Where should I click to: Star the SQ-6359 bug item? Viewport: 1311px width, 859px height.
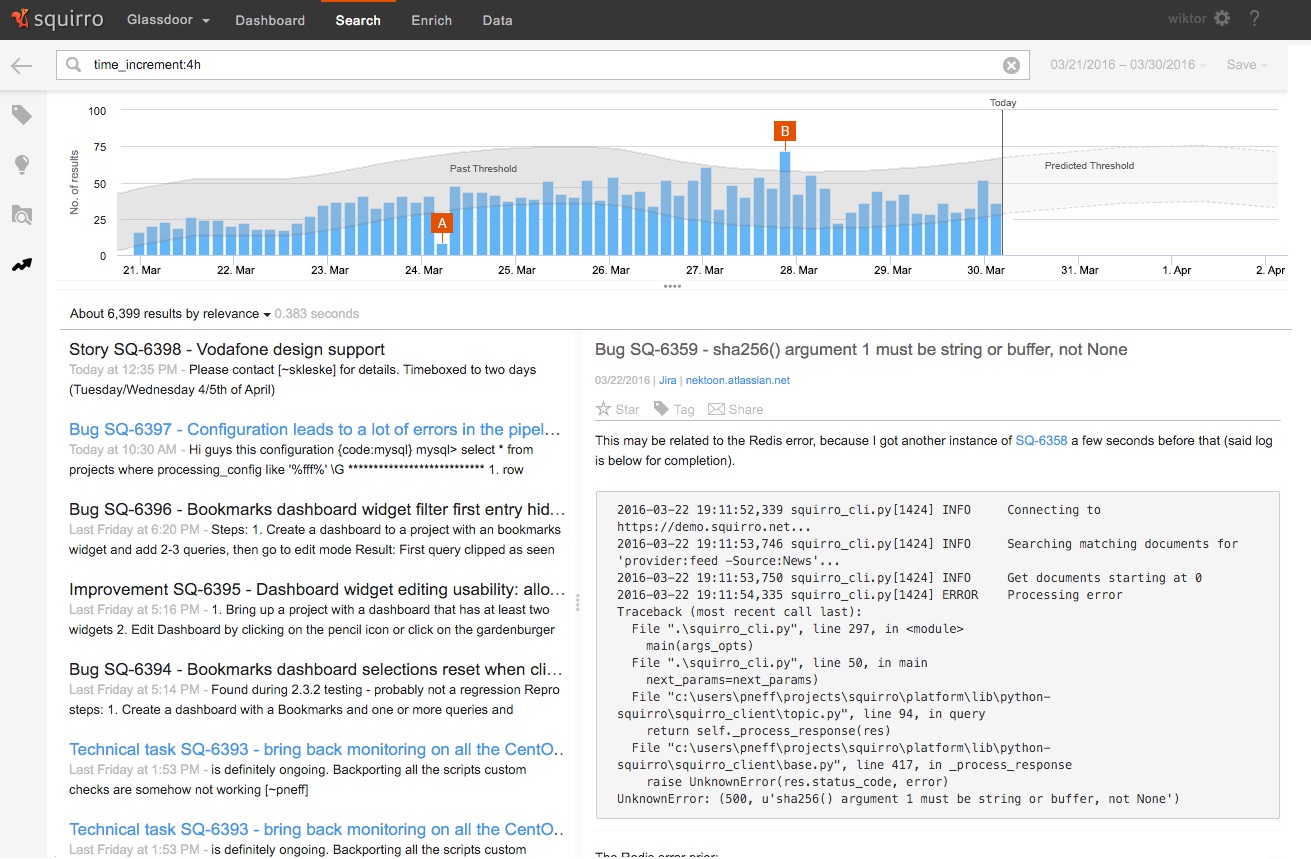[617, 409]
